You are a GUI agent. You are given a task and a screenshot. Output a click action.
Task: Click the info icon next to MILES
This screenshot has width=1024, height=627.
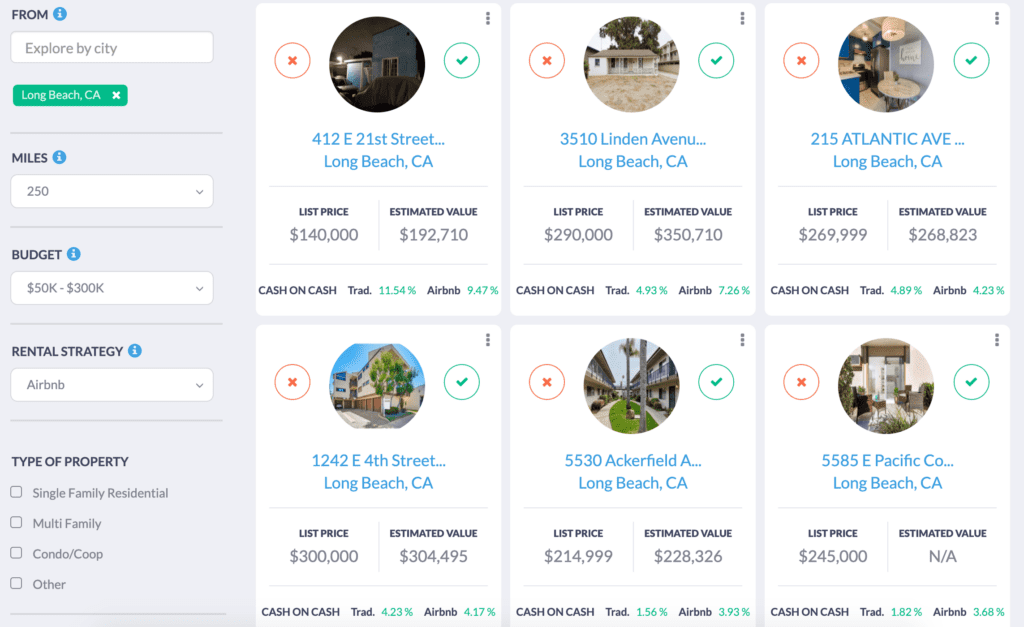[60, 157]
